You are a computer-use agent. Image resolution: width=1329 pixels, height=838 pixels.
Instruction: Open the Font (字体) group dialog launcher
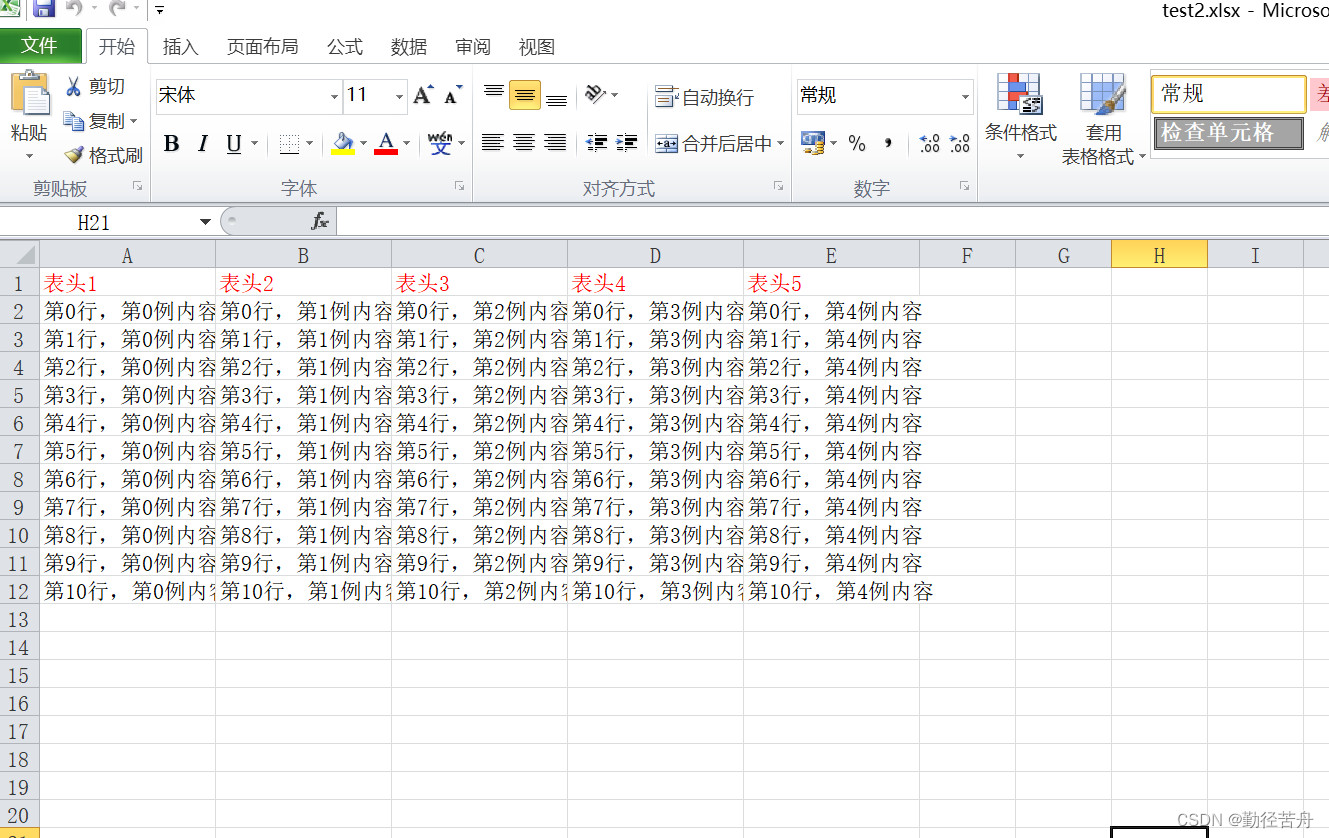tap(460, 186)
